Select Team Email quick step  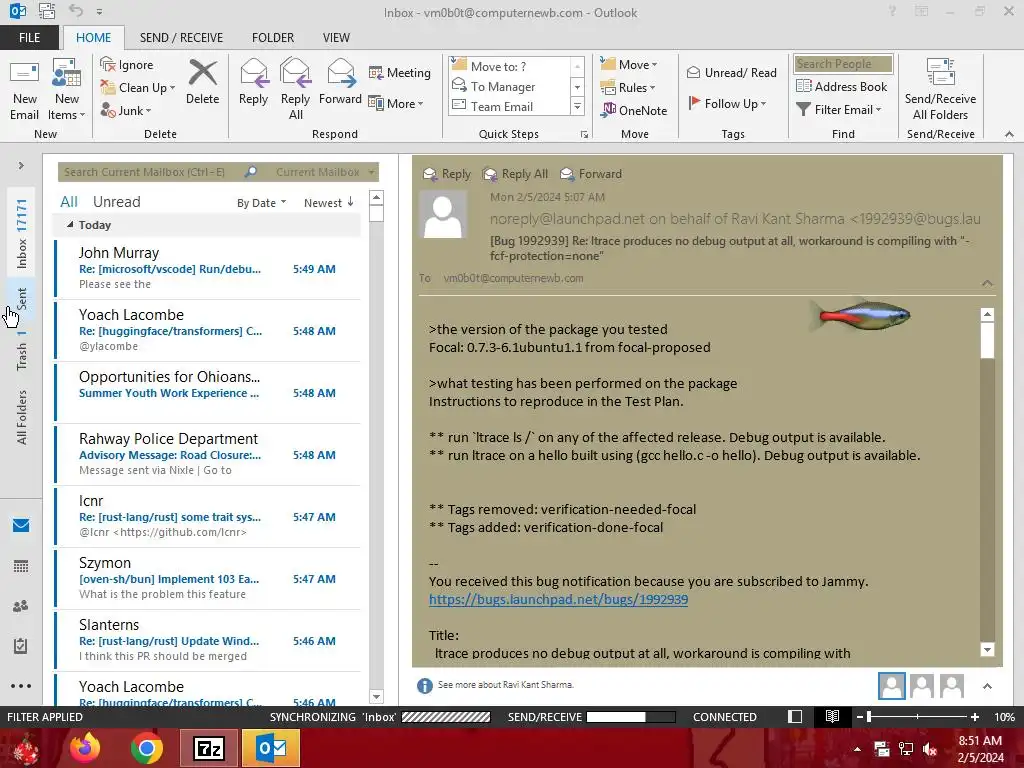pos(510,106)
